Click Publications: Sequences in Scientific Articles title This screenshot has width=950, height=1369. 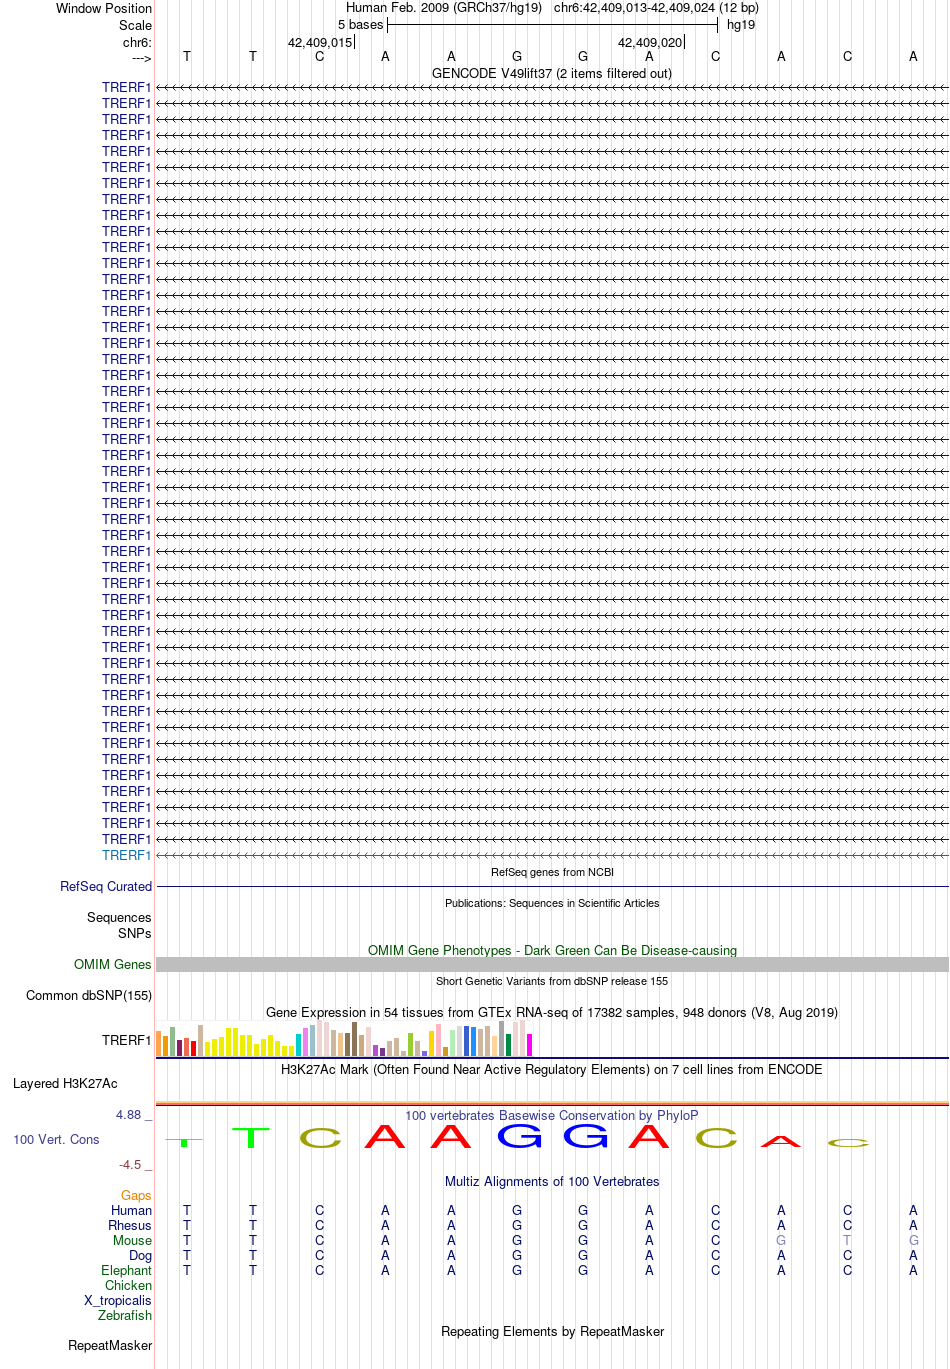[552, 904]
